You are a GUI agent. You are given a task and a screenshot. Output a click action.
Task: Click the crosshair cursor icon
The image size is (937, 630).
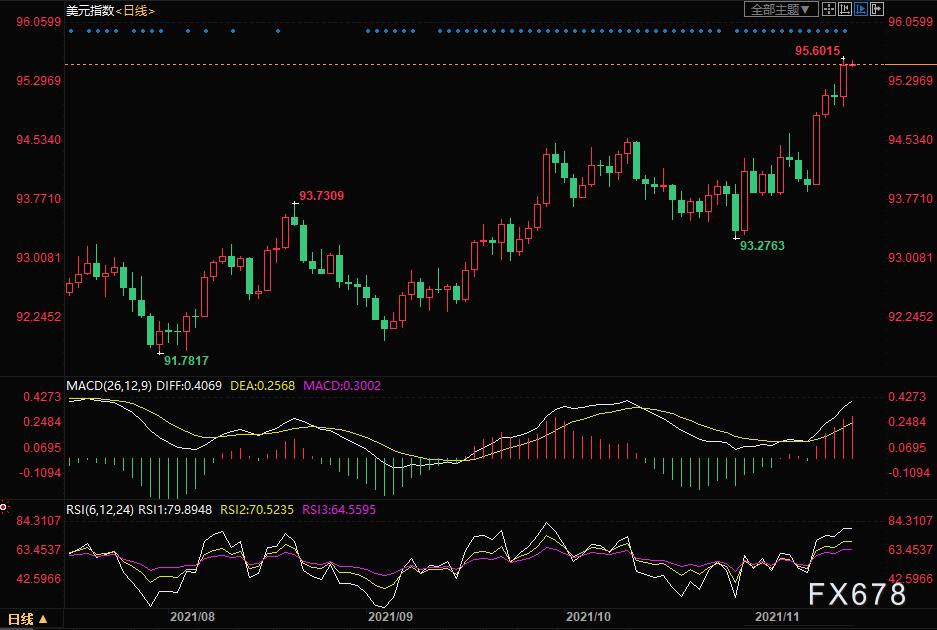pyautogui.click(x=829, y=9)
